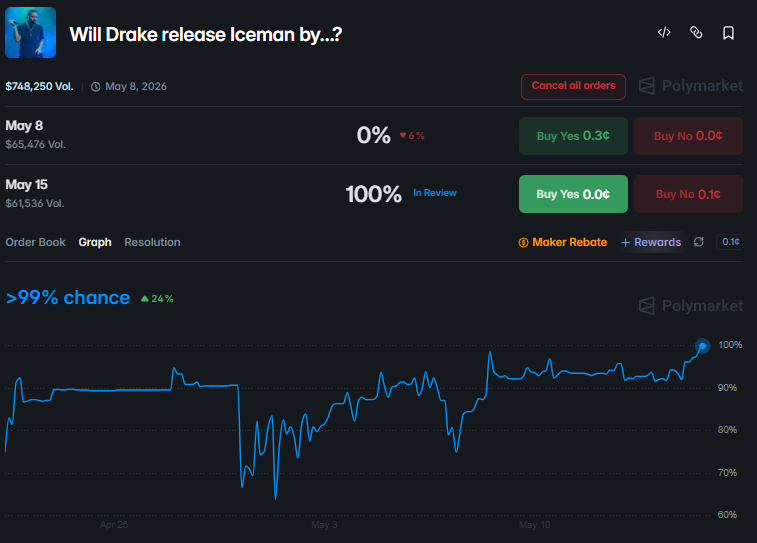757x543 pixels.
Task: Open the Resolution tab
Action: click(153, 242)
